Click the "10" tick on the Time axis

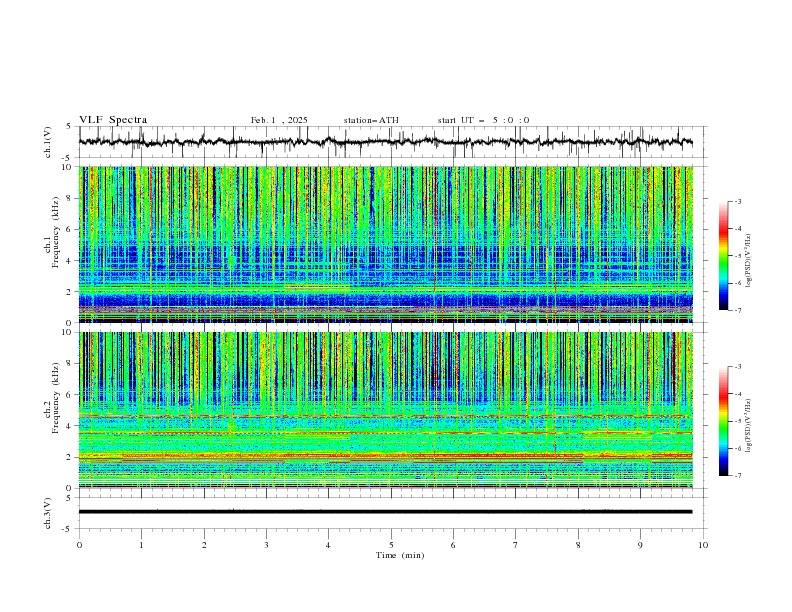pyautogui.click(x=703, y=545)
